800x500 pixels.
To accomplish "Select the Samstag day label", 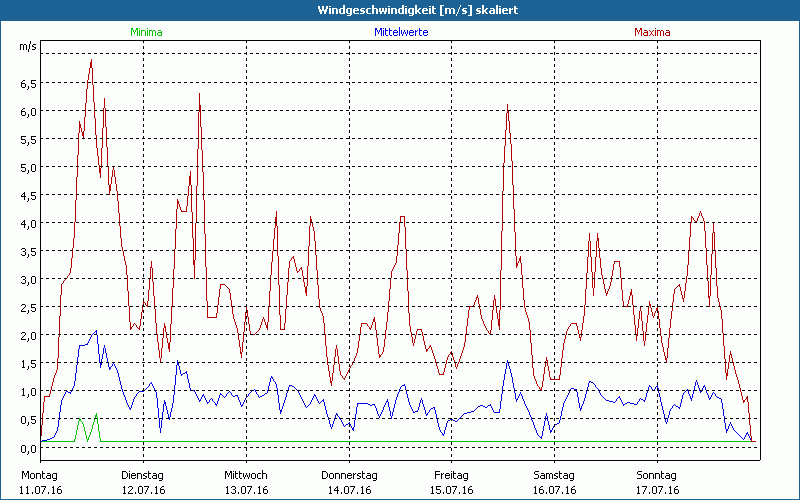I will click(555, 475).
